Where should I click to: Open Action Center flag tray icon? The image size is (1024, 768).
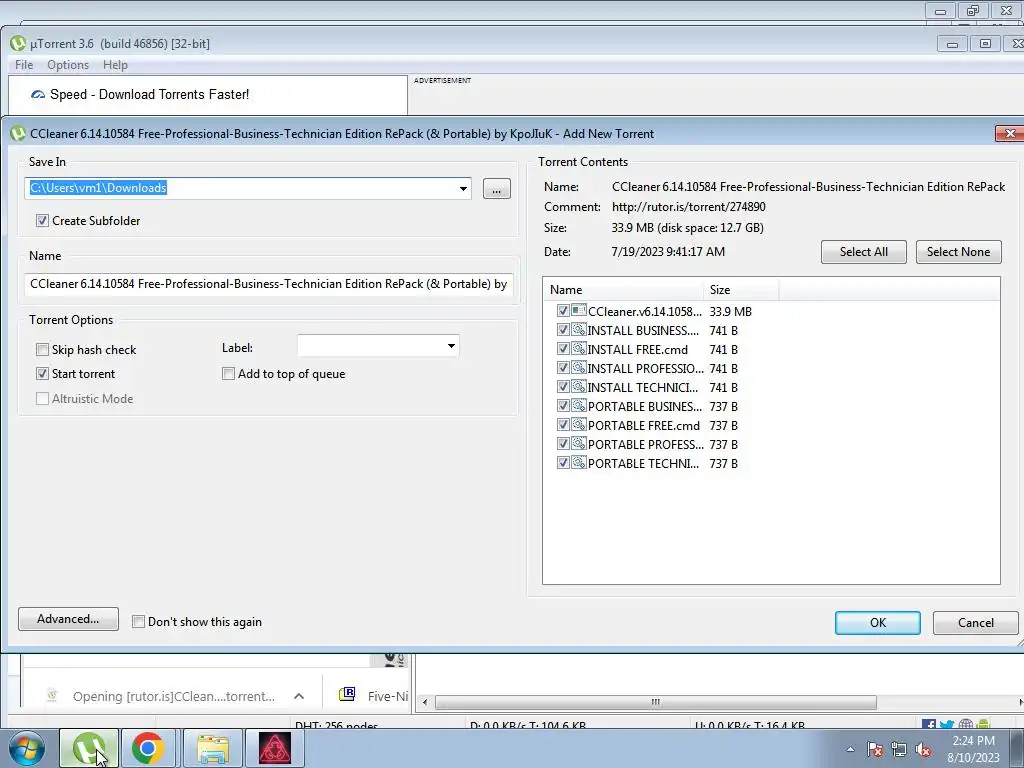click(x=875, y=749)
